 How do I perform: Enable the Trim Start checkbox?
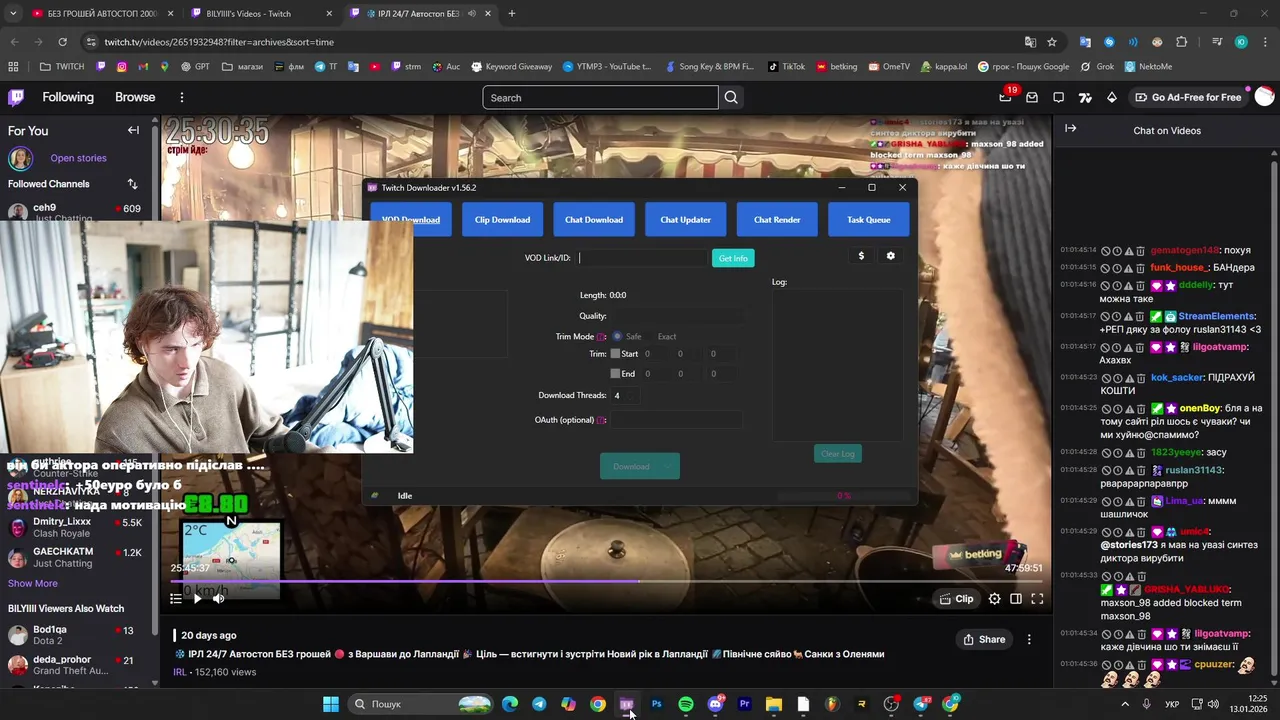tap(615, 353)
